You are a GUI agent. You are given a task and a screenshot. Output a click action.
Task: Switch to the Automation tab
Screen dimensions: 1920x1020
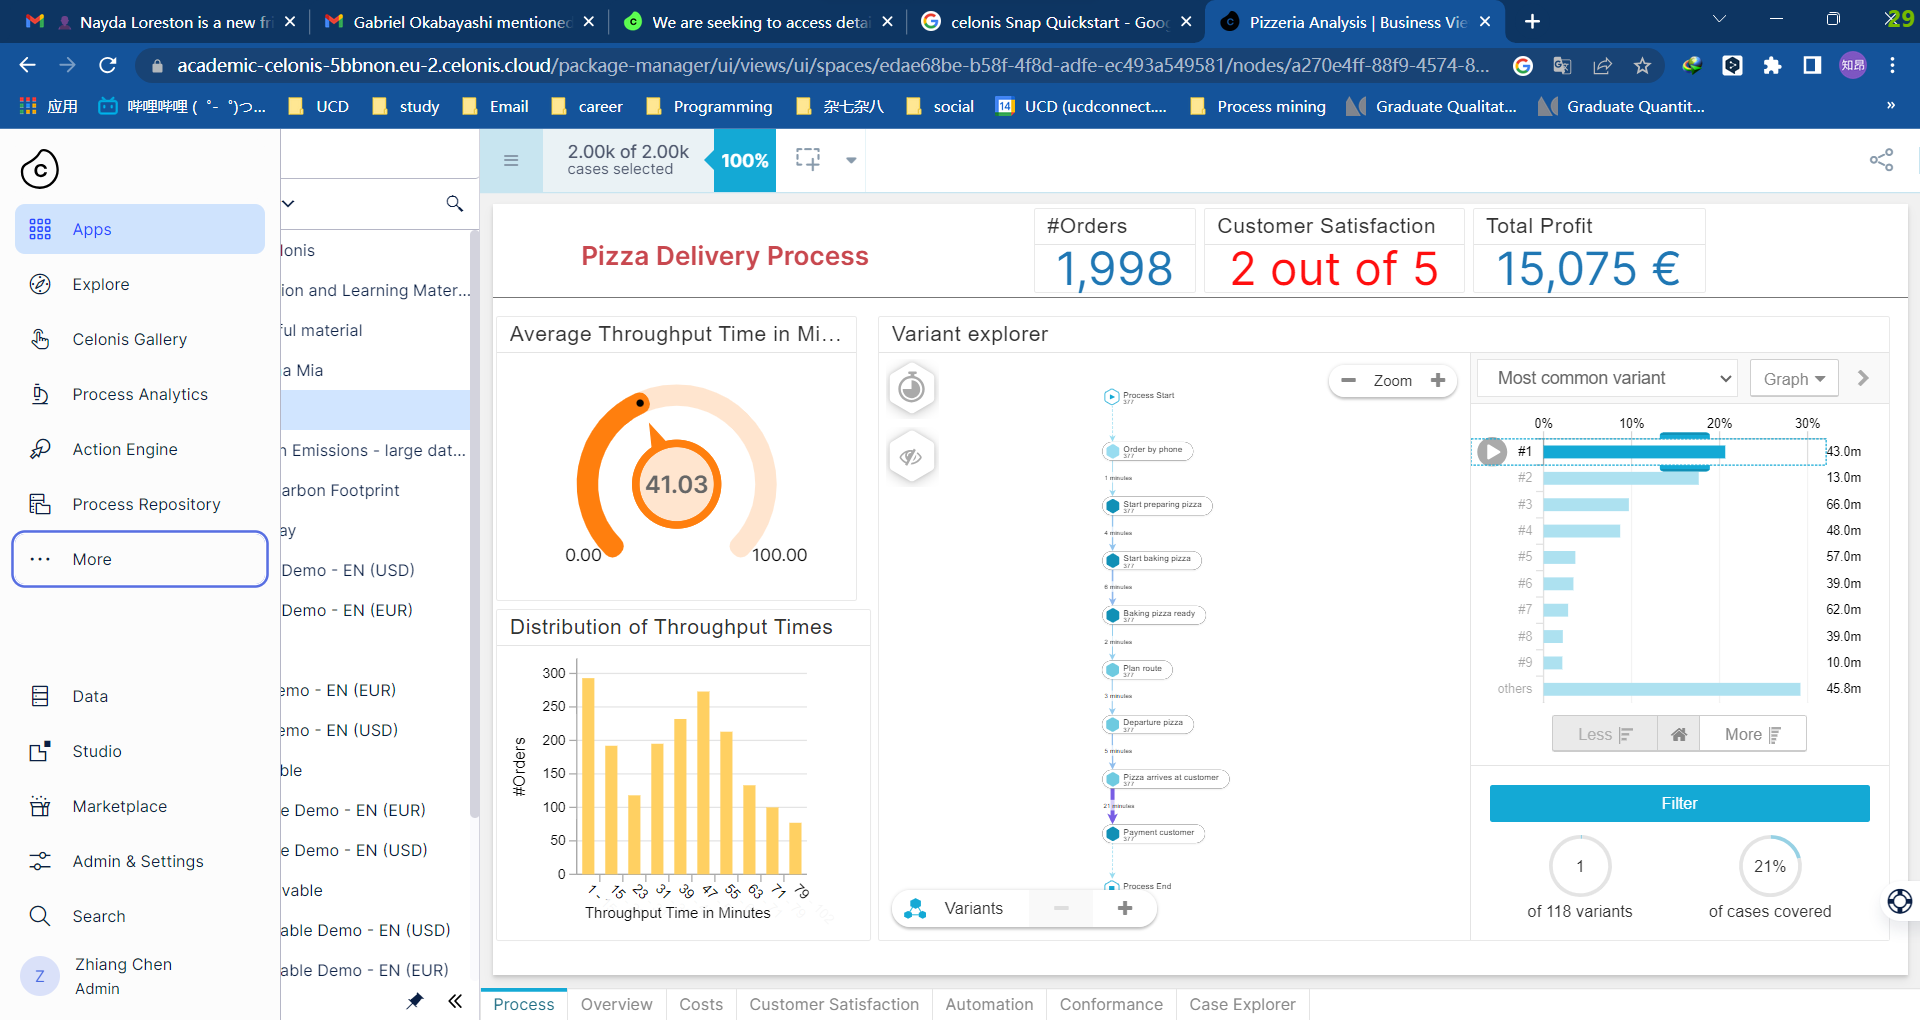tap(989, 1004)
